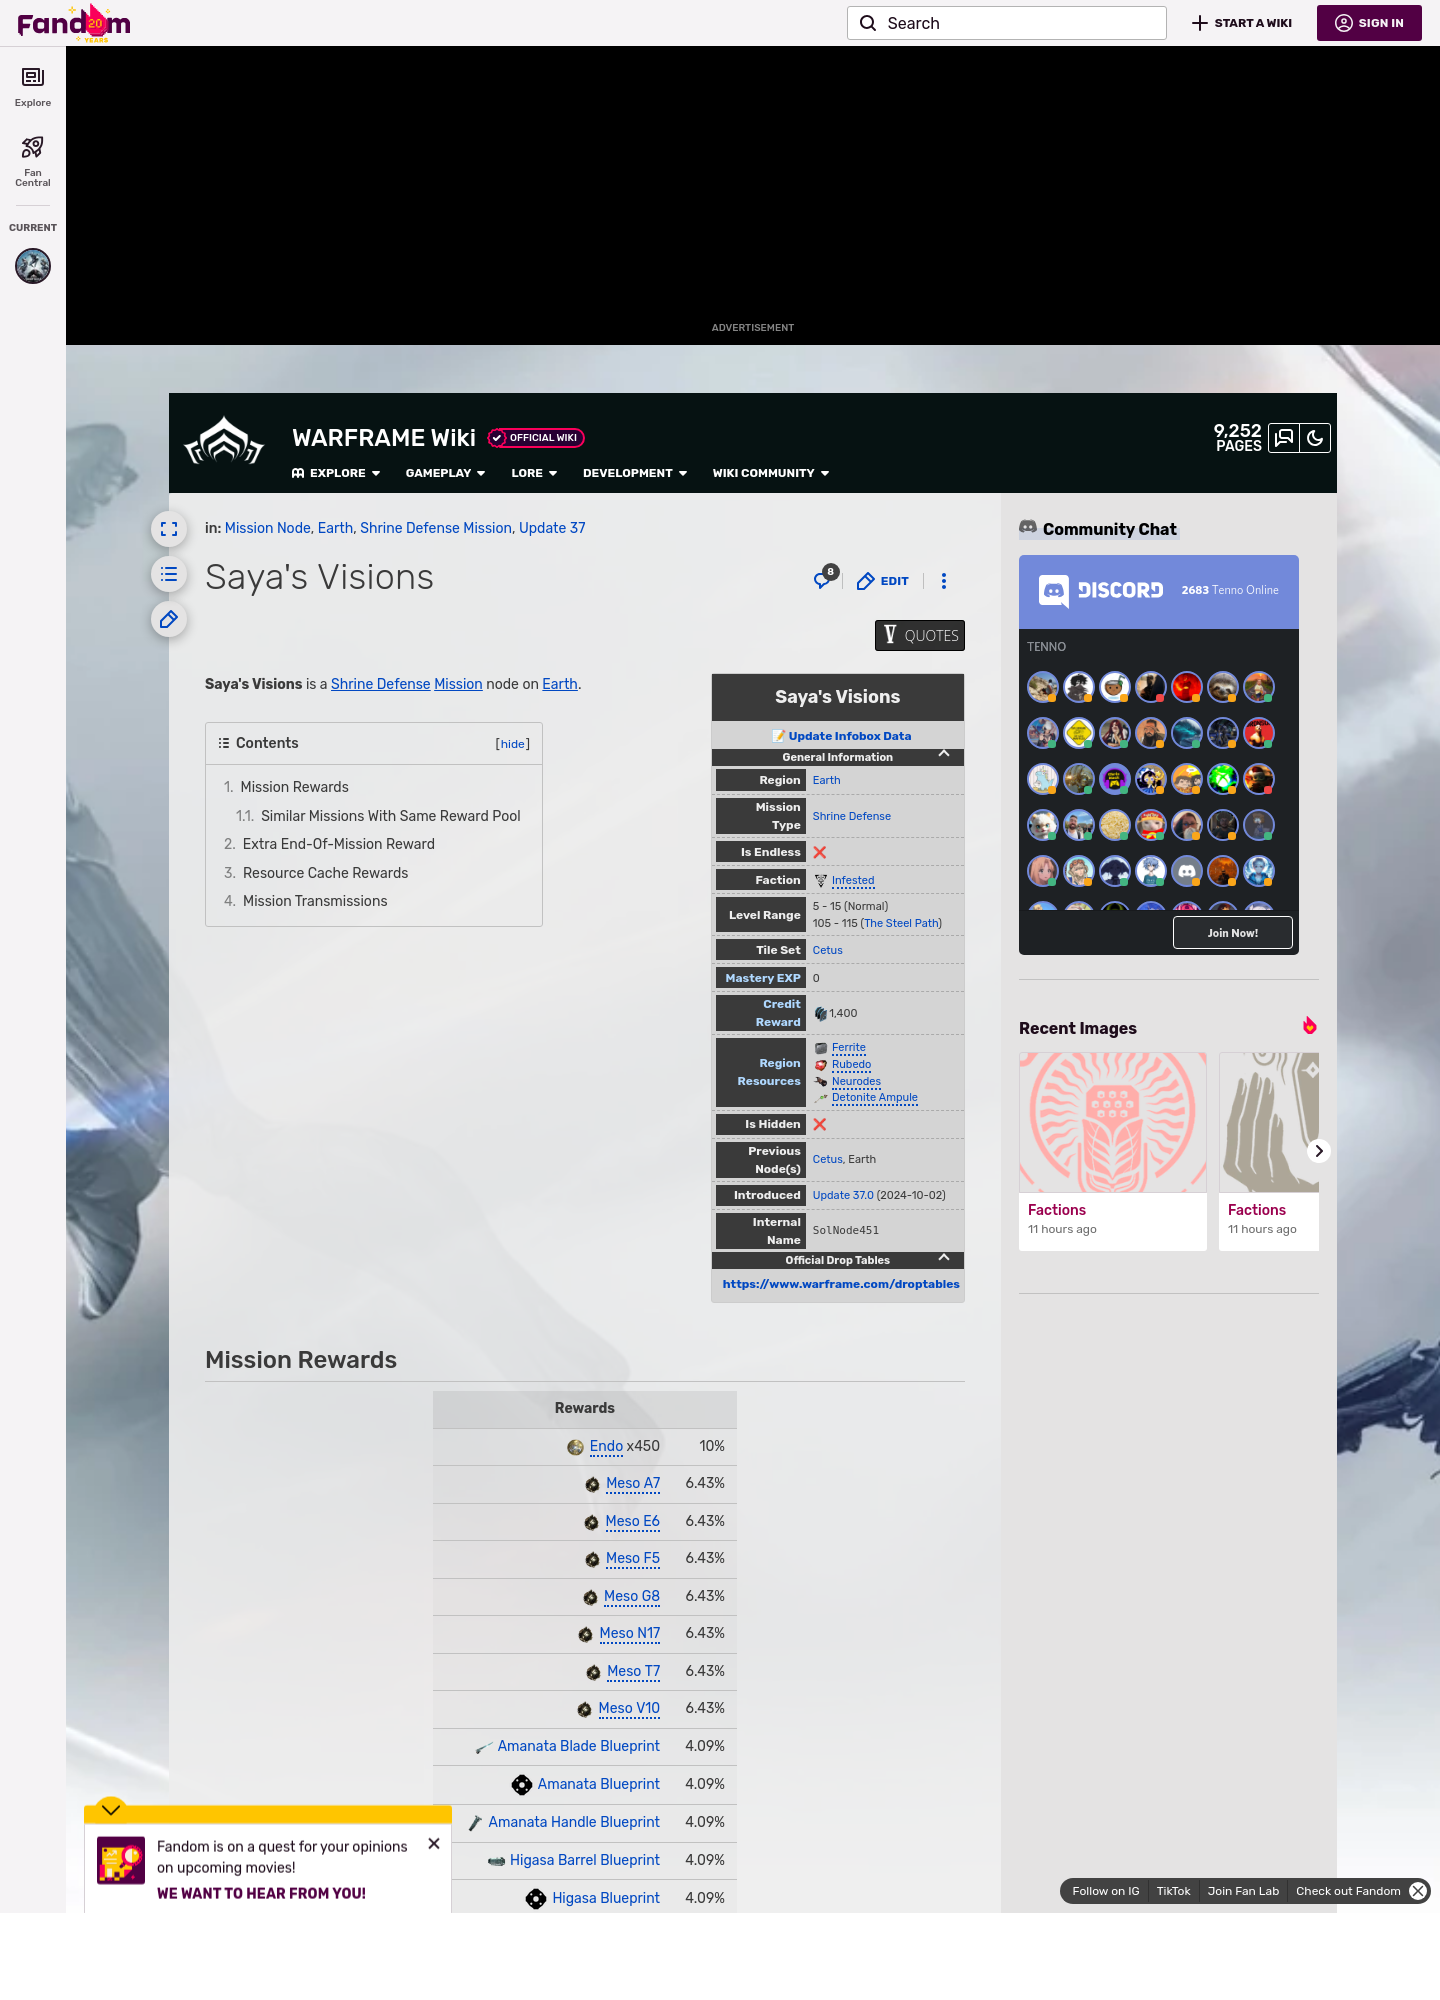Jump to Extra End-Of-Mission Reward section

[x=339, y=844]
